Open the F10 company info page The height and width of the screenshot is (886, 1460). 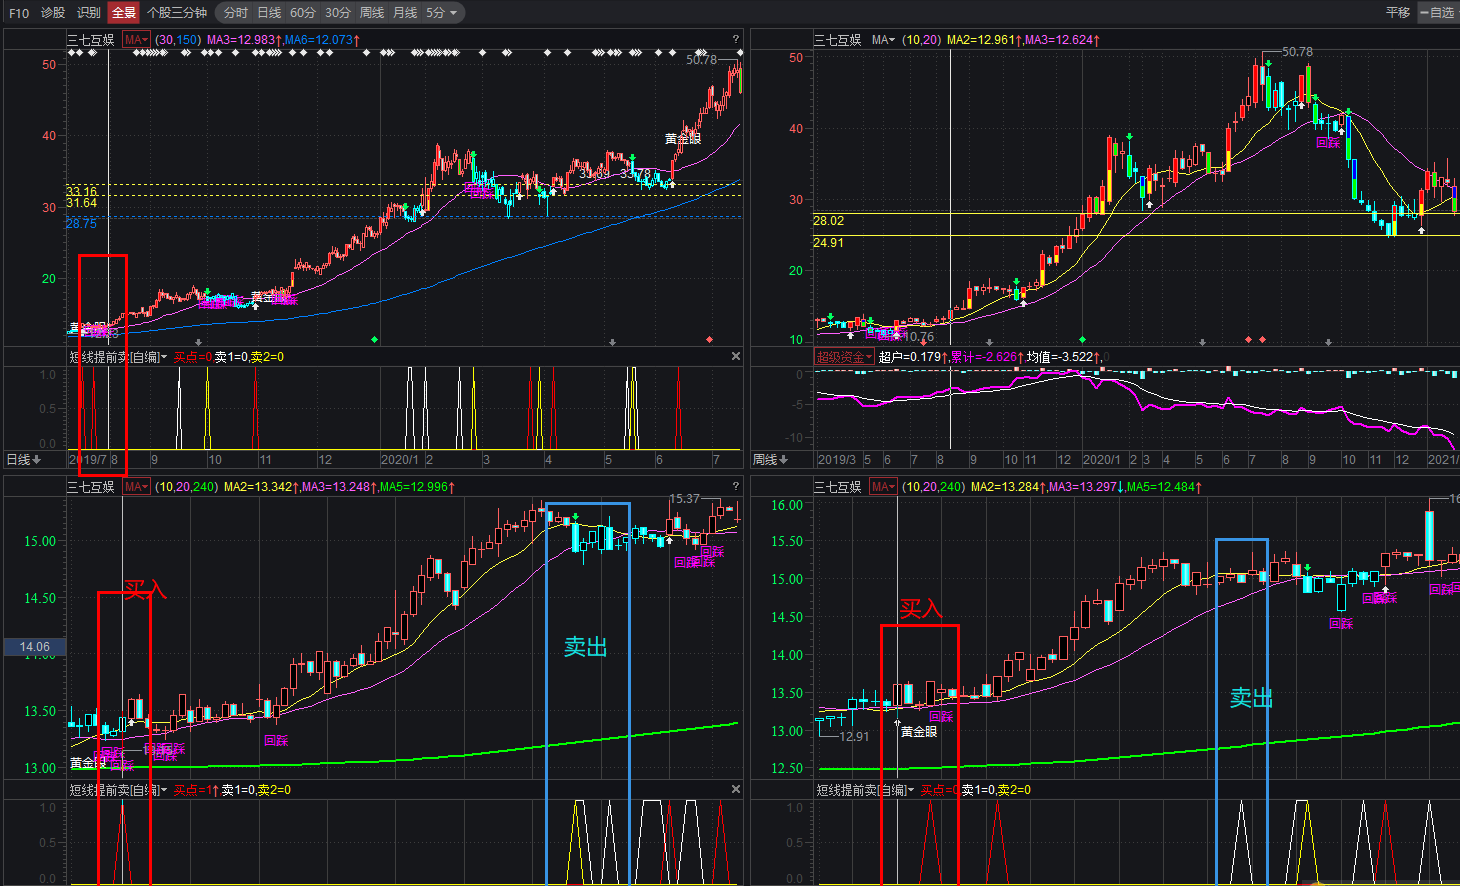pyautogui.click(x=19, y=13)
